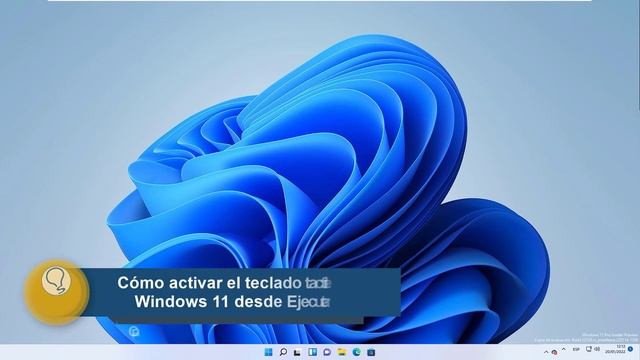Image resolution: width=640 pixels, height=360 pixels.
Task: Click the red tray icon next to chevron
Action: 554,352
